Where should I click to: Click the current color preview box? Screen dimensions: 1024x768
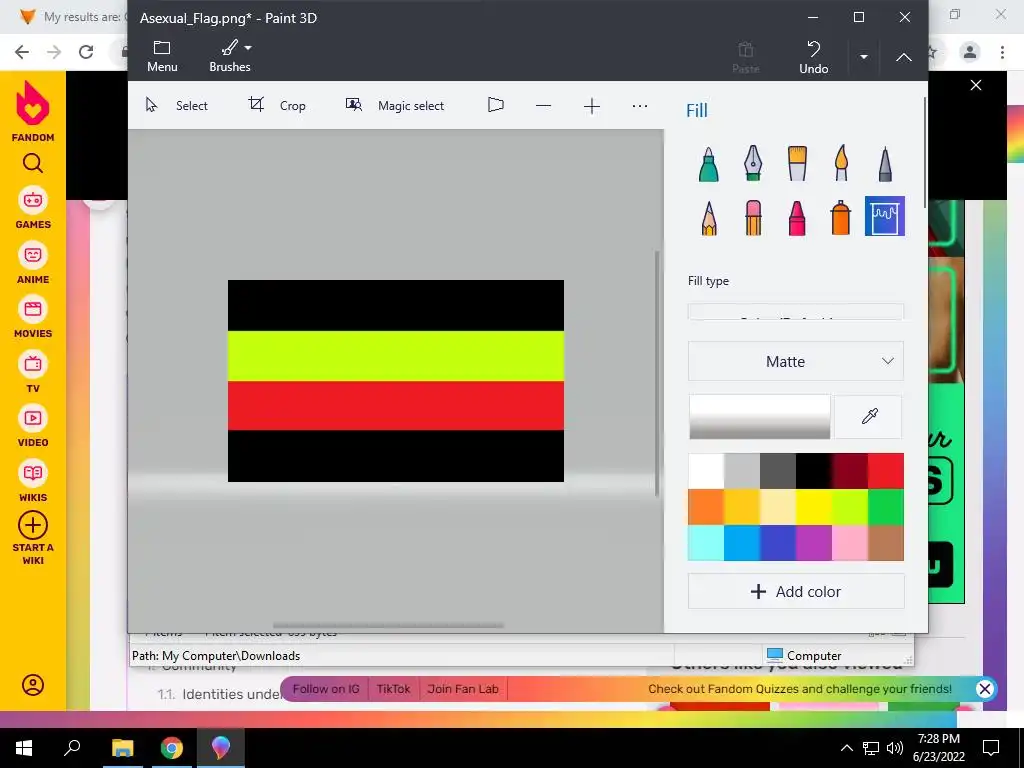[760, 417]
